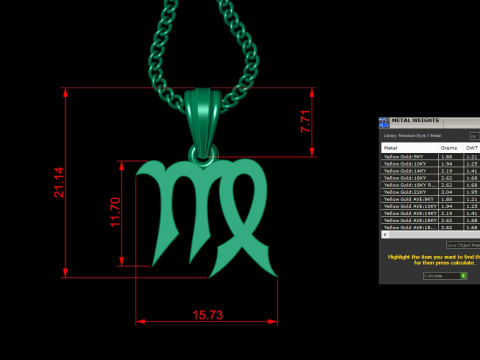This screenshot has width=480, height=360.
Task: Open the library unit dropdown
Action: pyautogui.click(x=474, y=136)
